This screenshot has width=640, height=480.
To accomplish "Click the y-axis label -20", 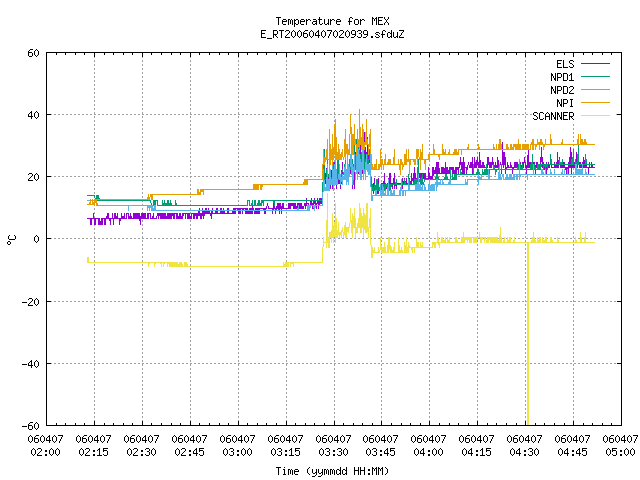I will click(x=31, y=302).
